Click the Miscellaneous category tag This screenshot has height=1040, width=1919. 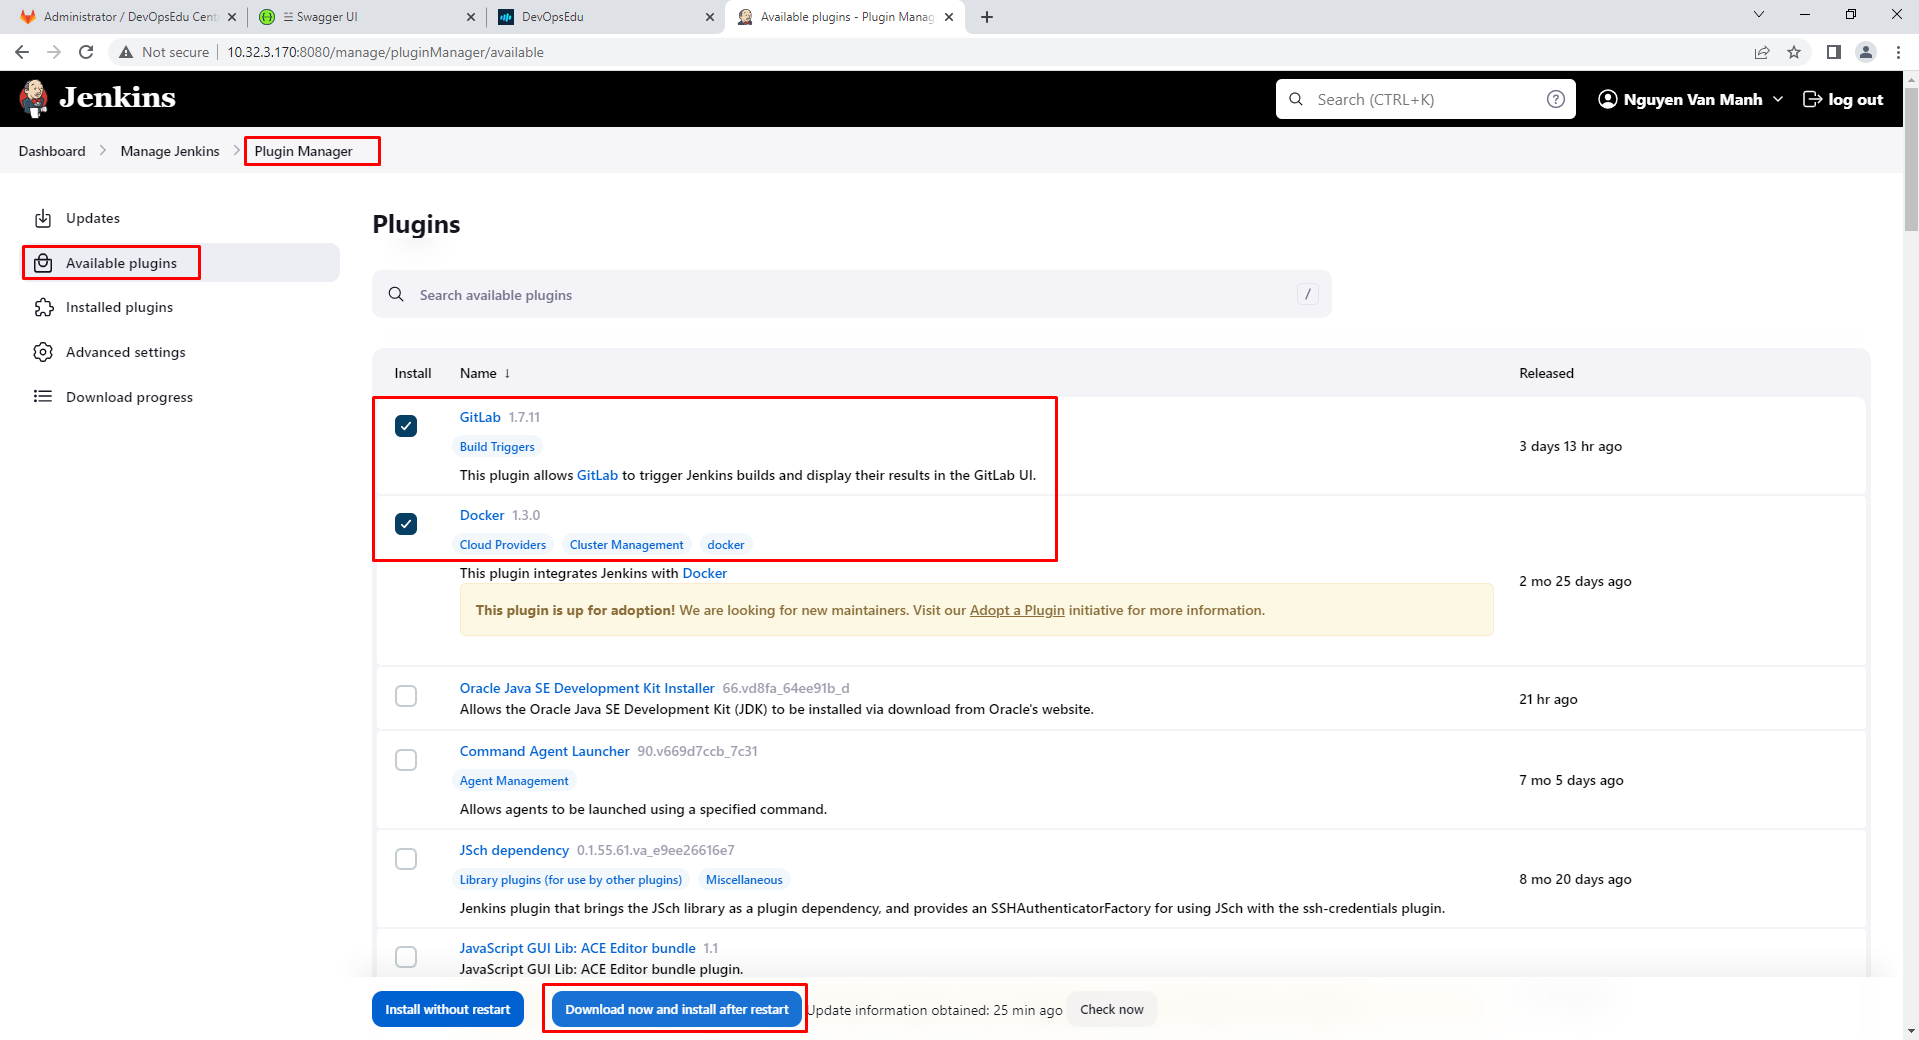point(744,880)
